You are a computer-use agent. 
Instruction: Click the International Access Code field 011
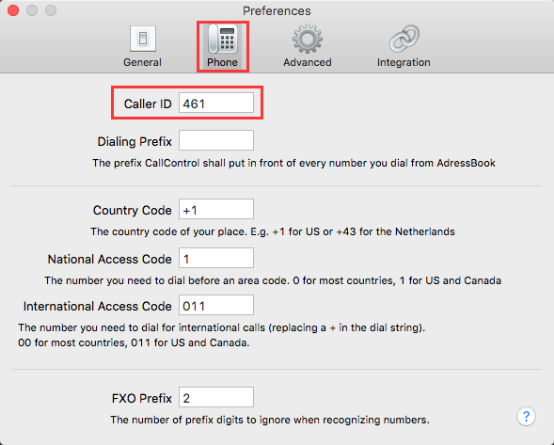[216, 305]
